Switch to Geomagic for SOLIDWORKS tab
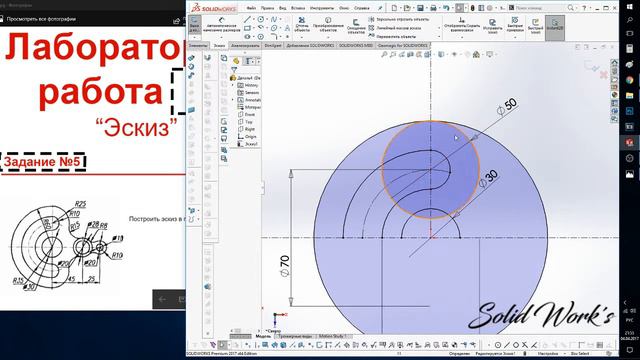640x360 pixels. pyautogui.click(x=402, y=46)
